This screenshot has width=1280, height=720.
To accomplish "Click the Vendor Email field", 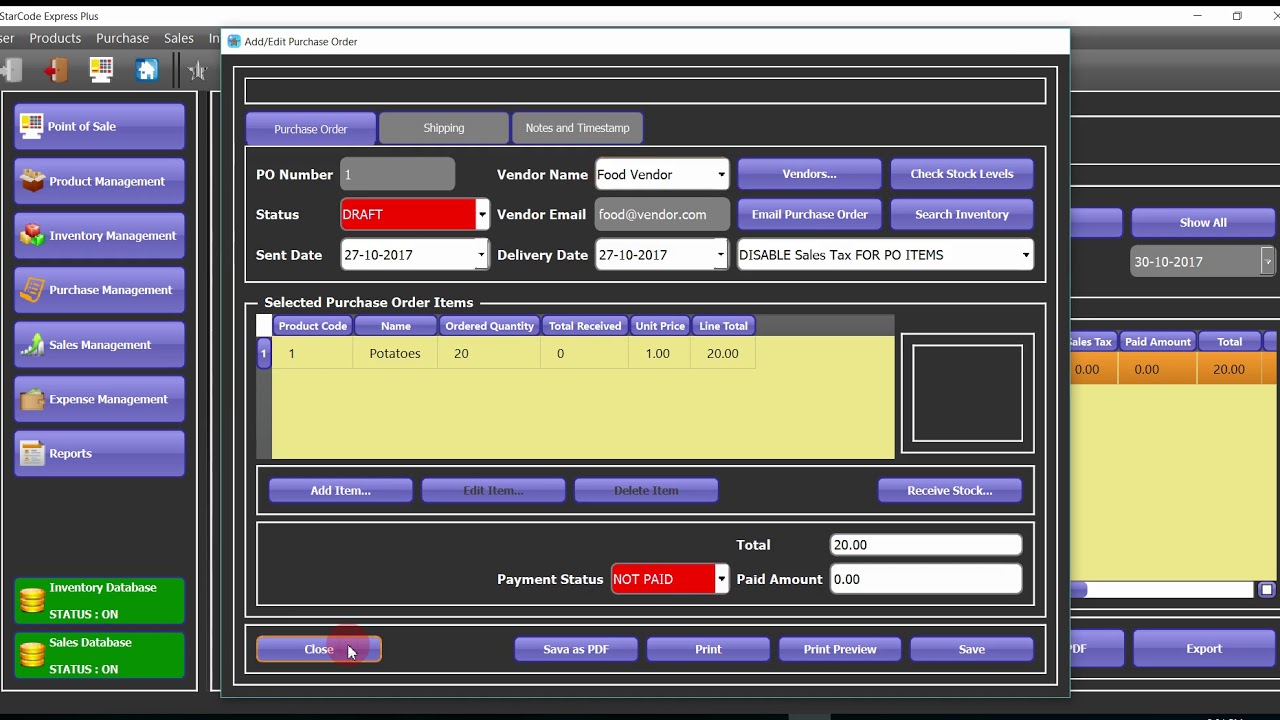I will 662,214.
